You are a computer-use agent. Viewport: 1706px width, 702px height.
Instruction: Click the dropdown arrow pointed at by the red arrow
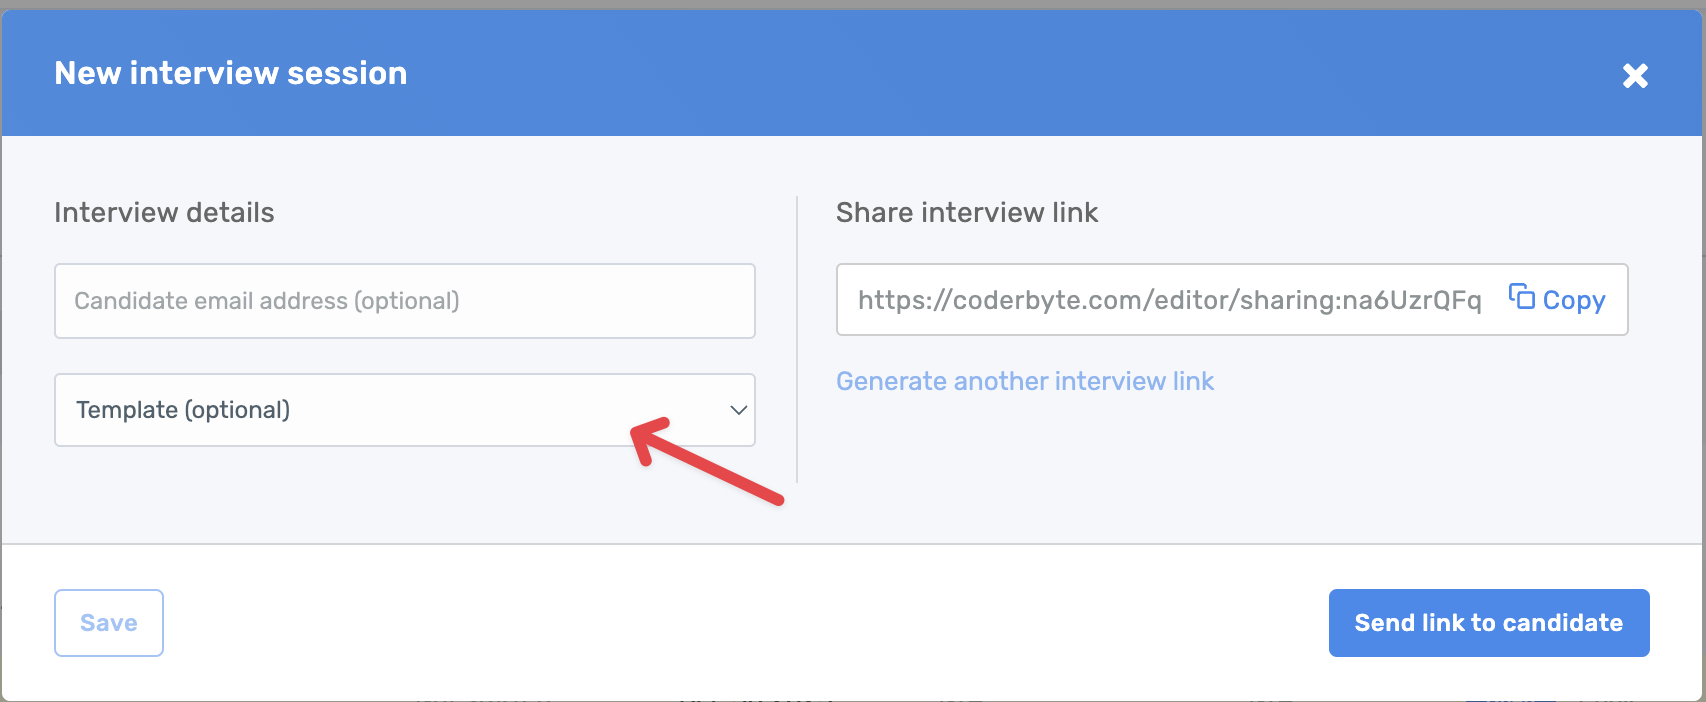point(738,410)
